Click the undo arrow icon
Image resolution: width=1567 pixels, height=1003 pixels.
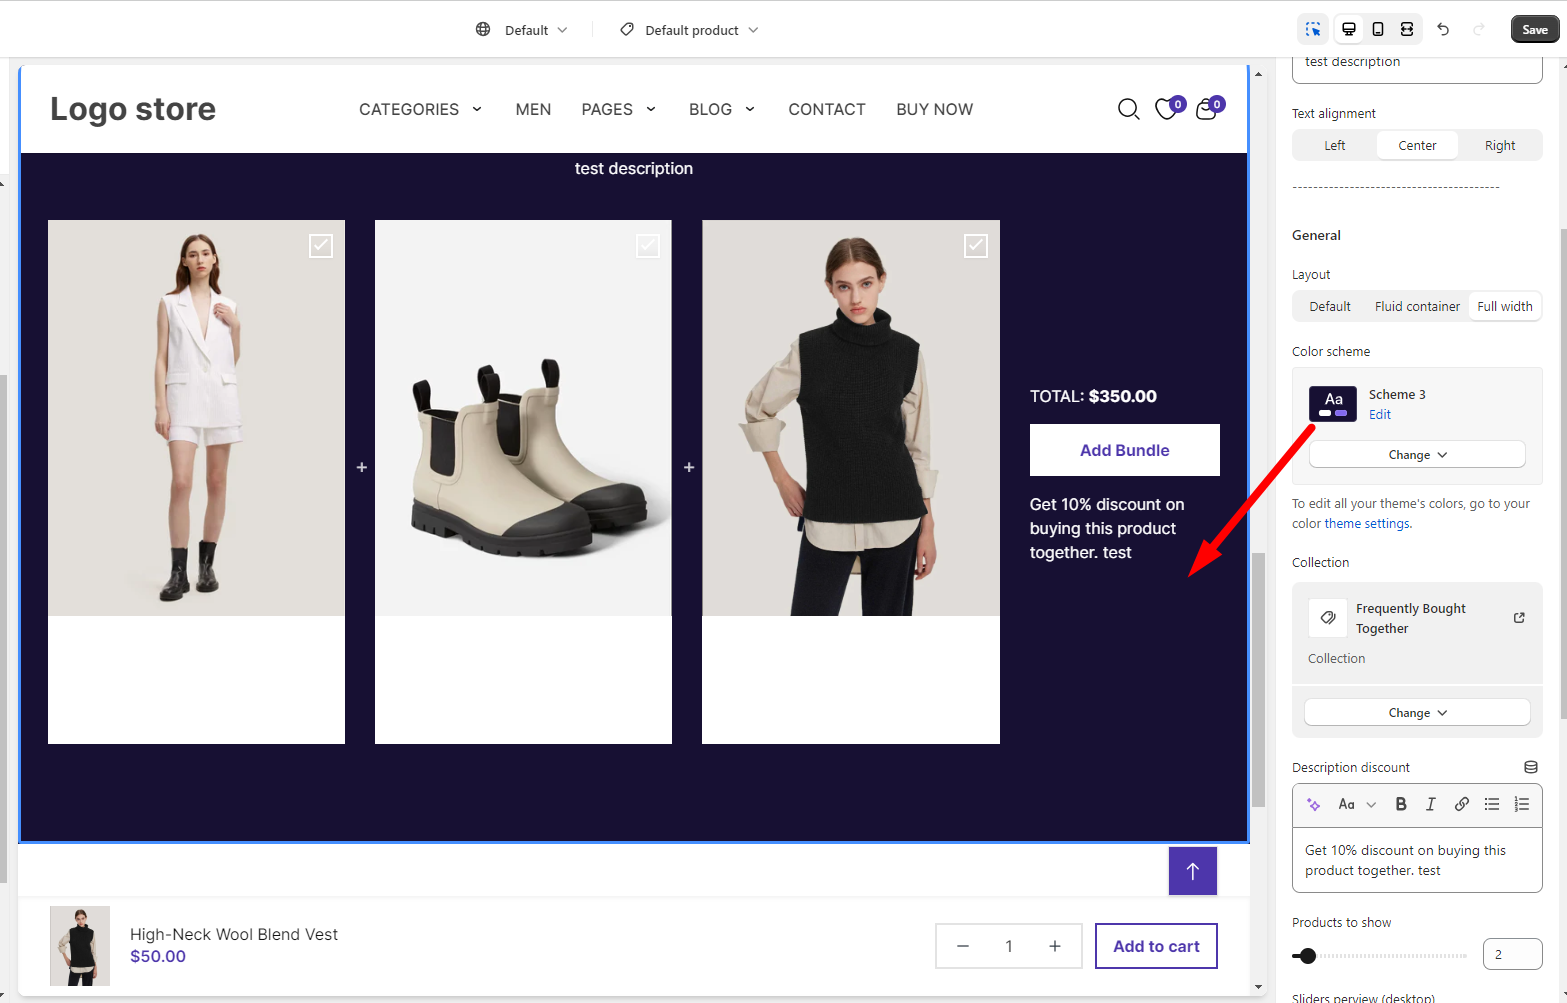(x=1443, y=29)
